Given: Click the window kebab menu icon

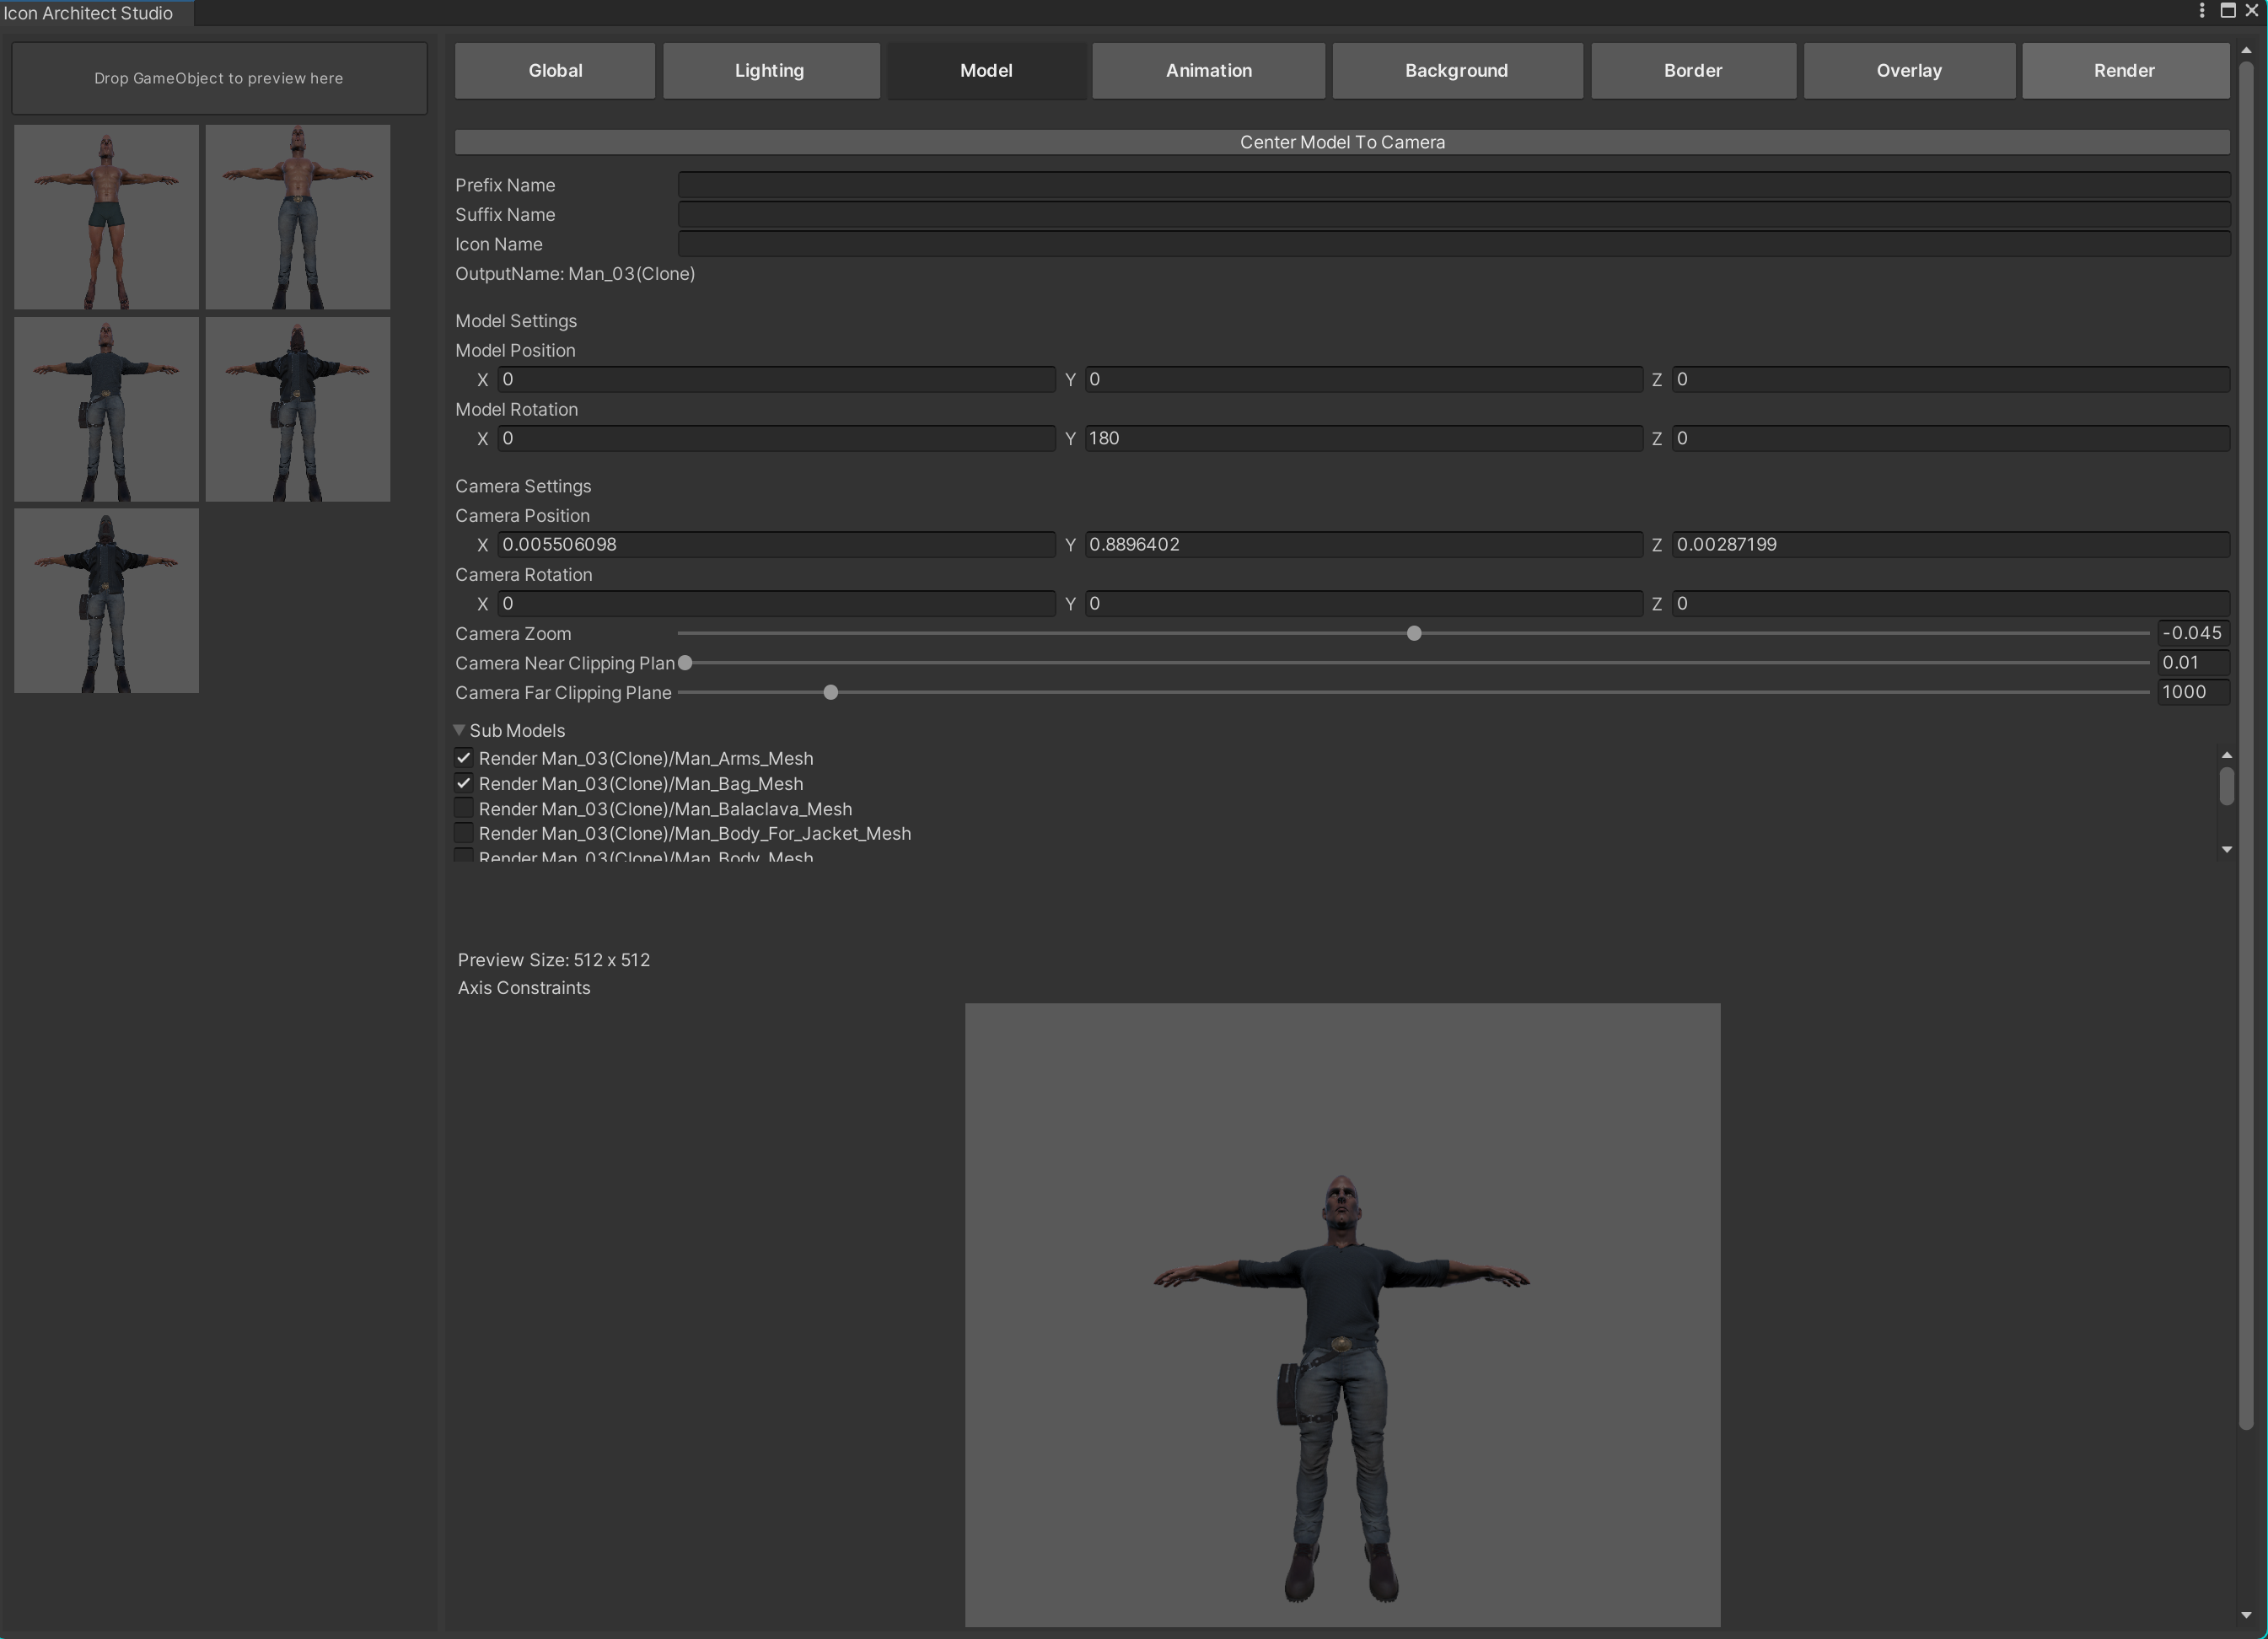Looking at the screenshot, I should (x=2201, y=11).
